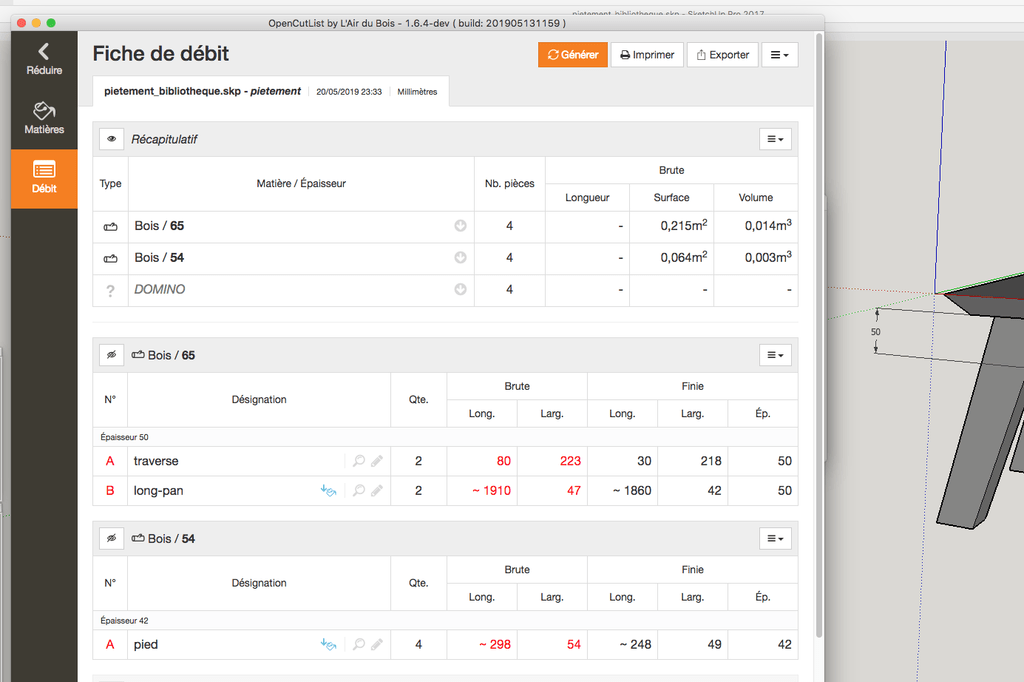Edit the pied part with pencil icon

tap(377, 645)
